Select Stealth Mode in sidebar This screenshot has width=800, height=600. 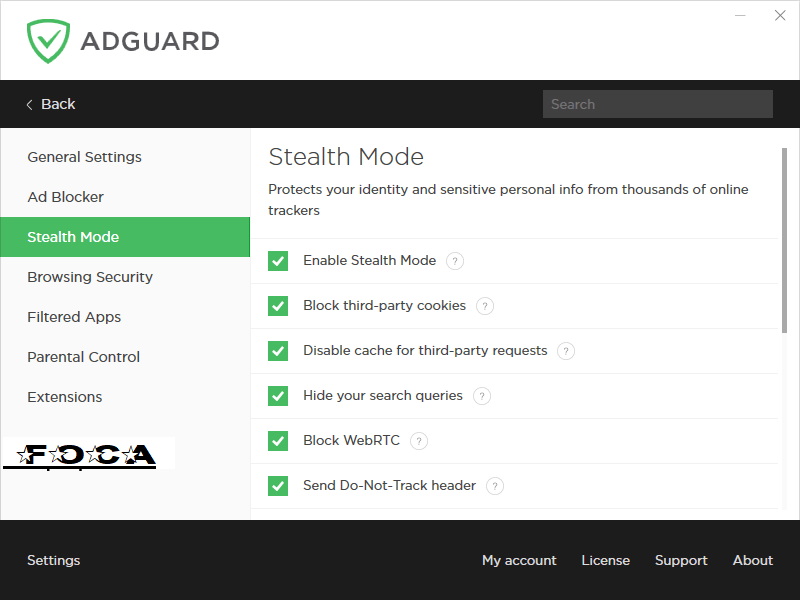point(125,237)
